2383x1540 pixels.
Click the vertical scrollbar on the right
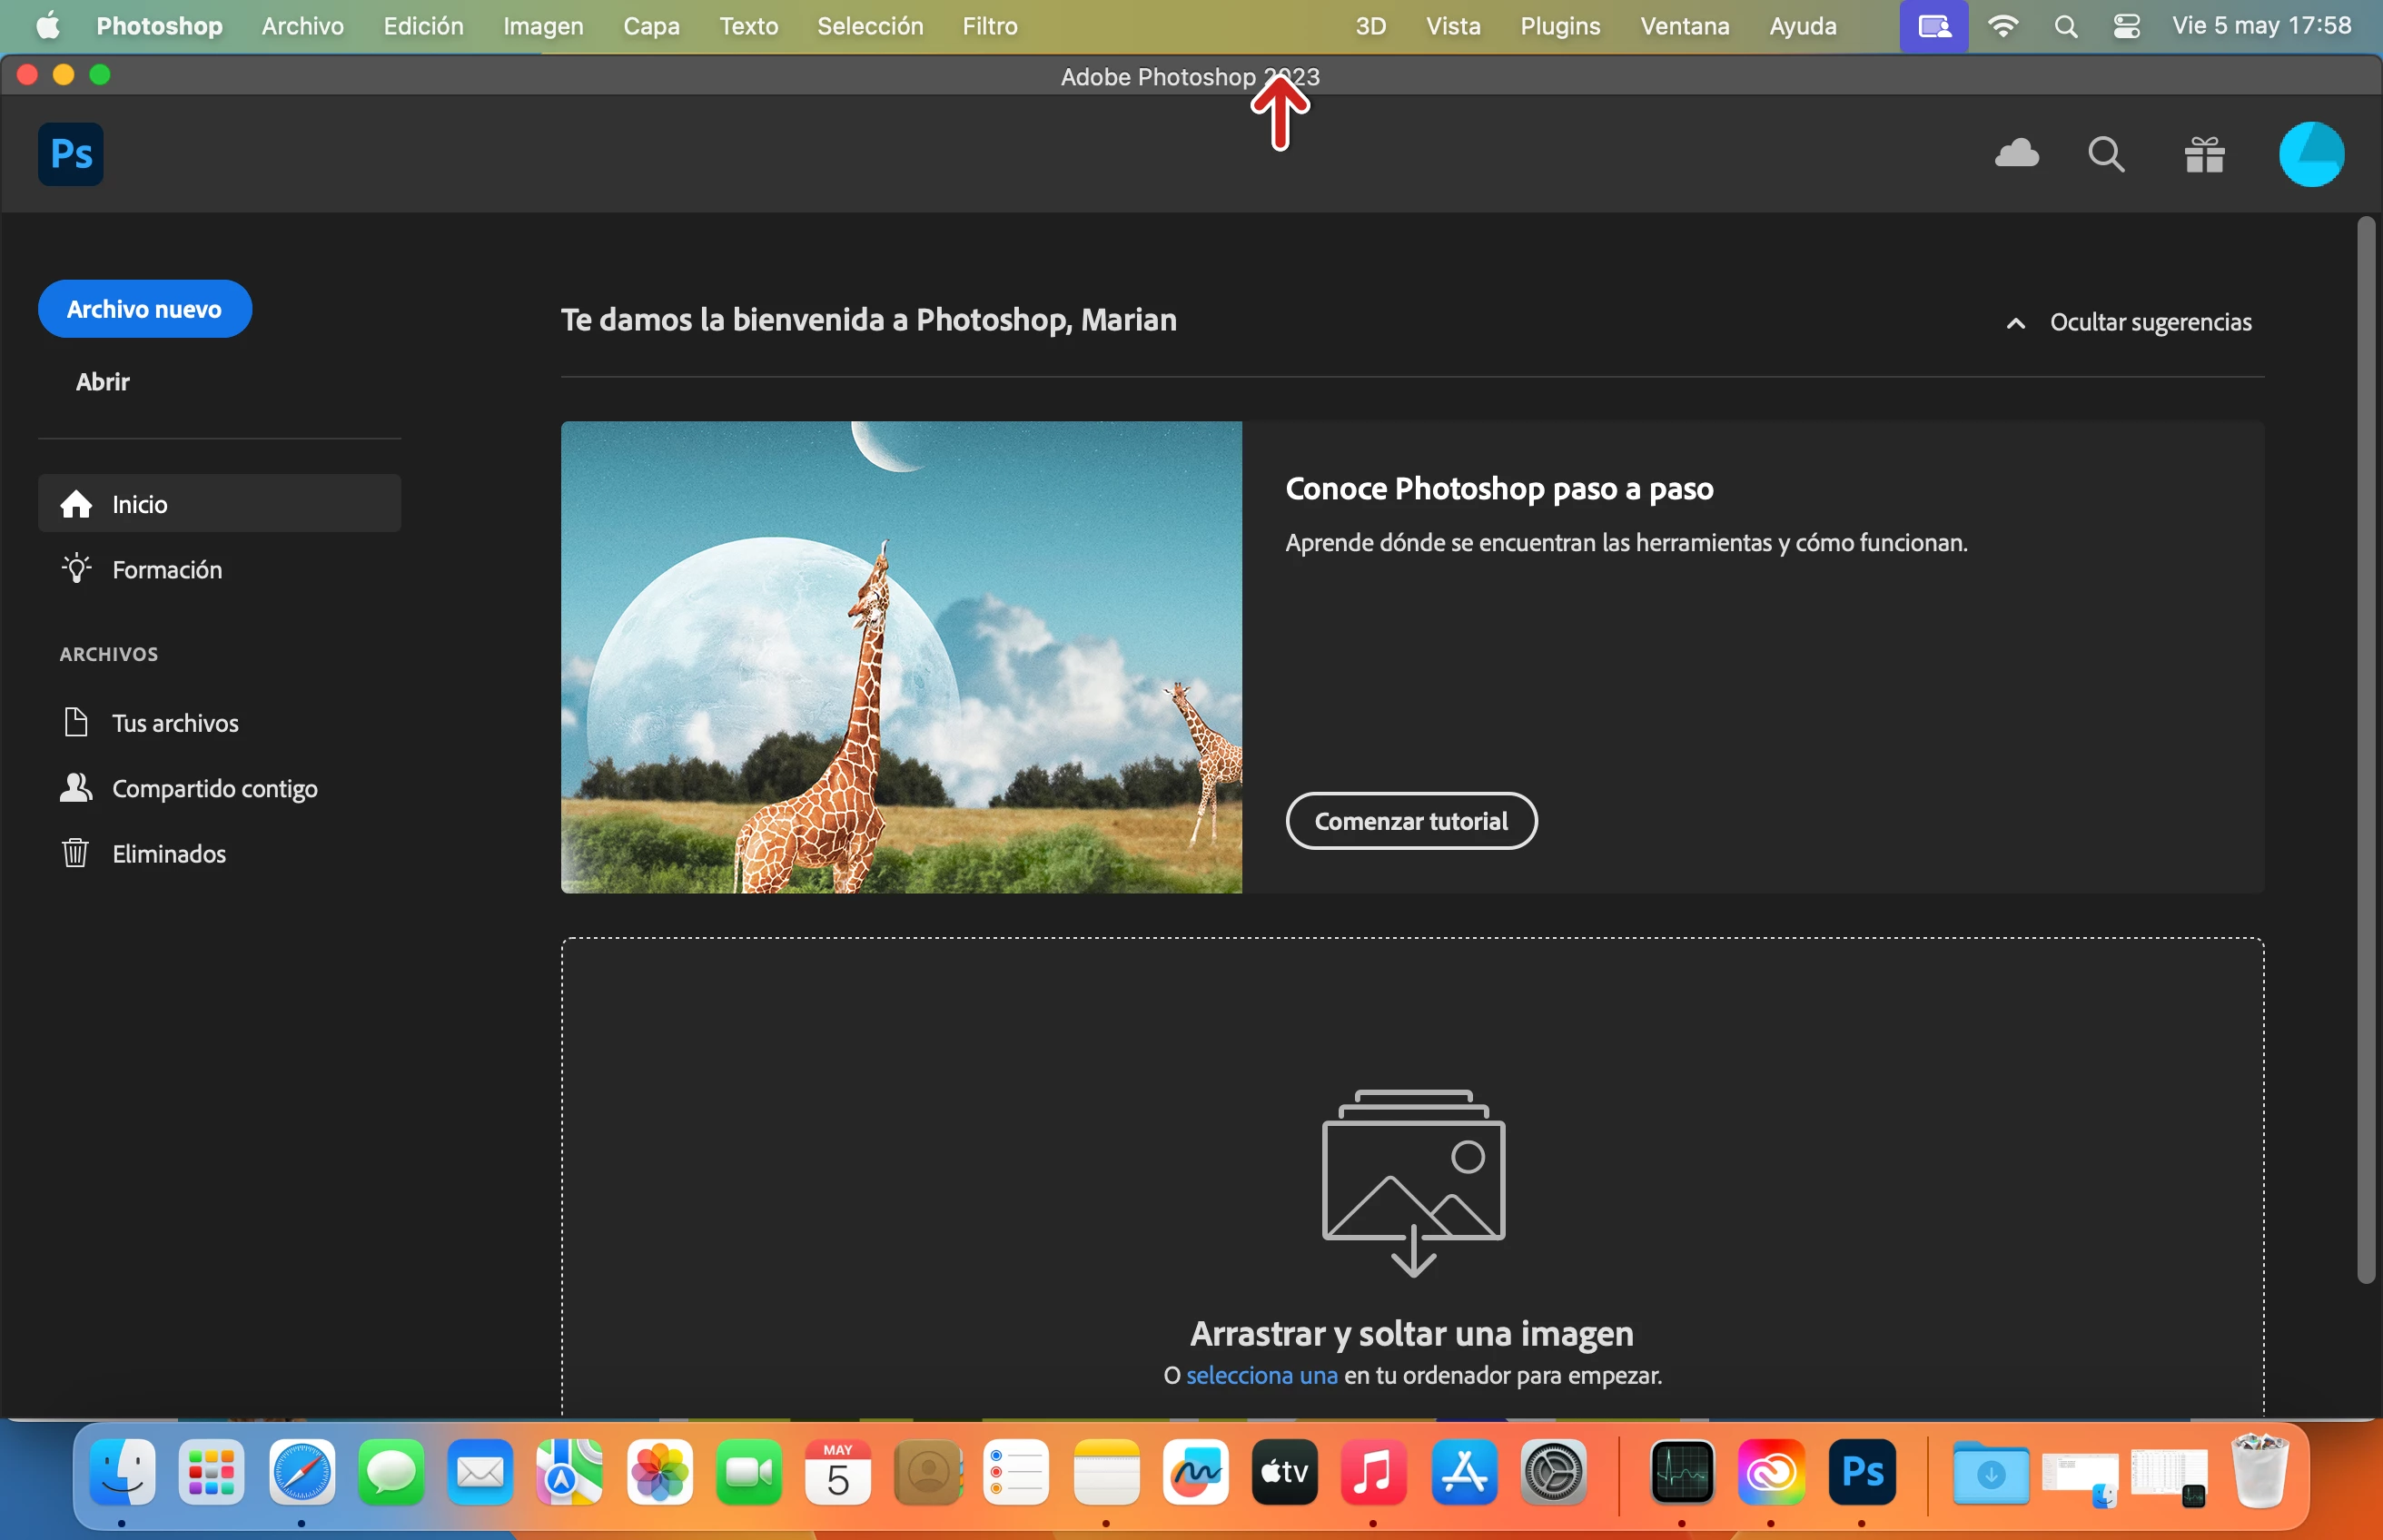click(x=2365, y=750)
